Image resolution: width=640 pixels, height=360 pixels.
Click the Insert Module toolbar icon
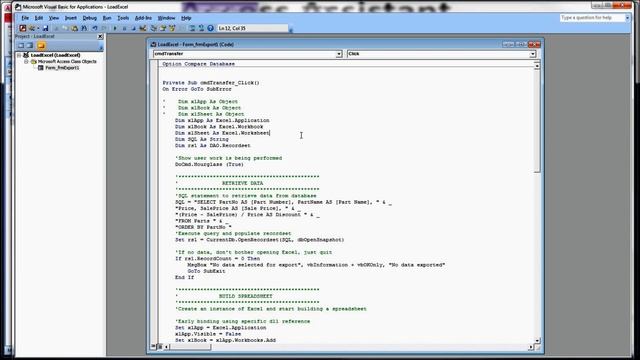[31, 28]
